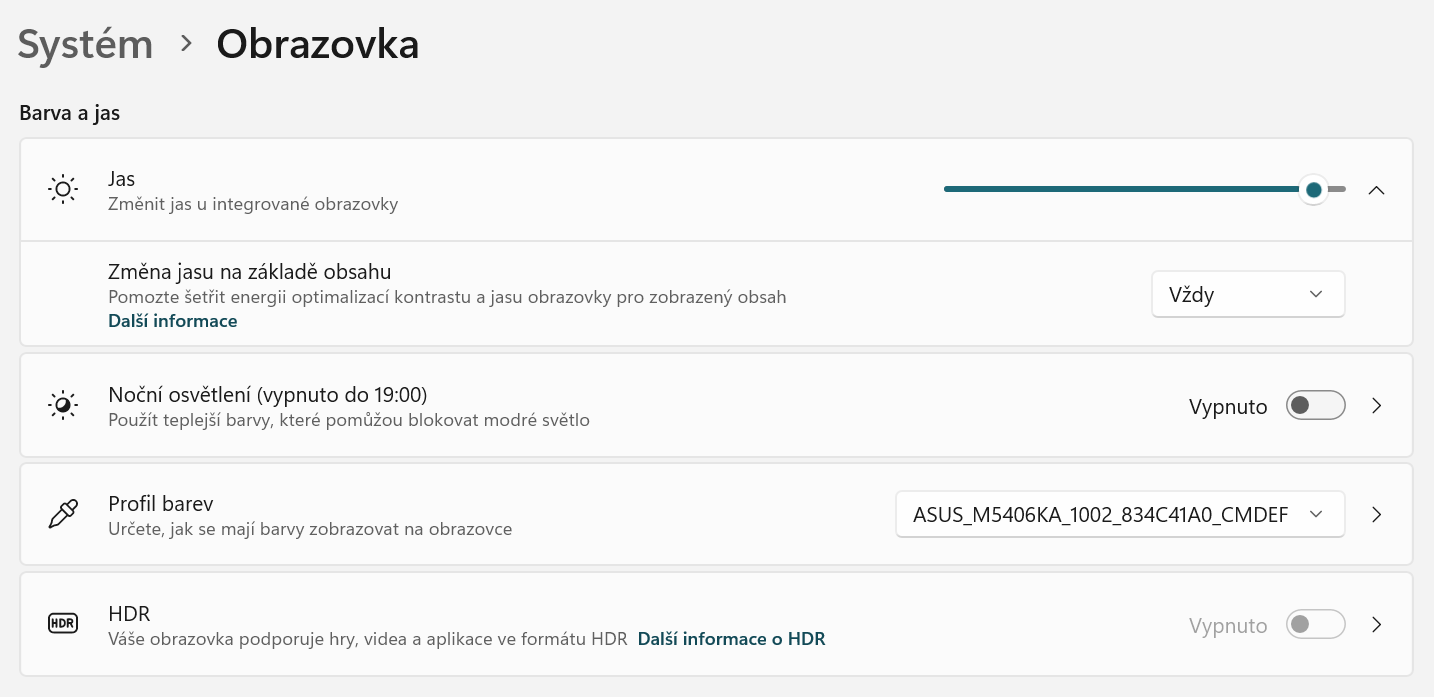Click the Použít teplejší barvy description text
The height and width of the screenshot is (697, 1434).
coord(349,420)
